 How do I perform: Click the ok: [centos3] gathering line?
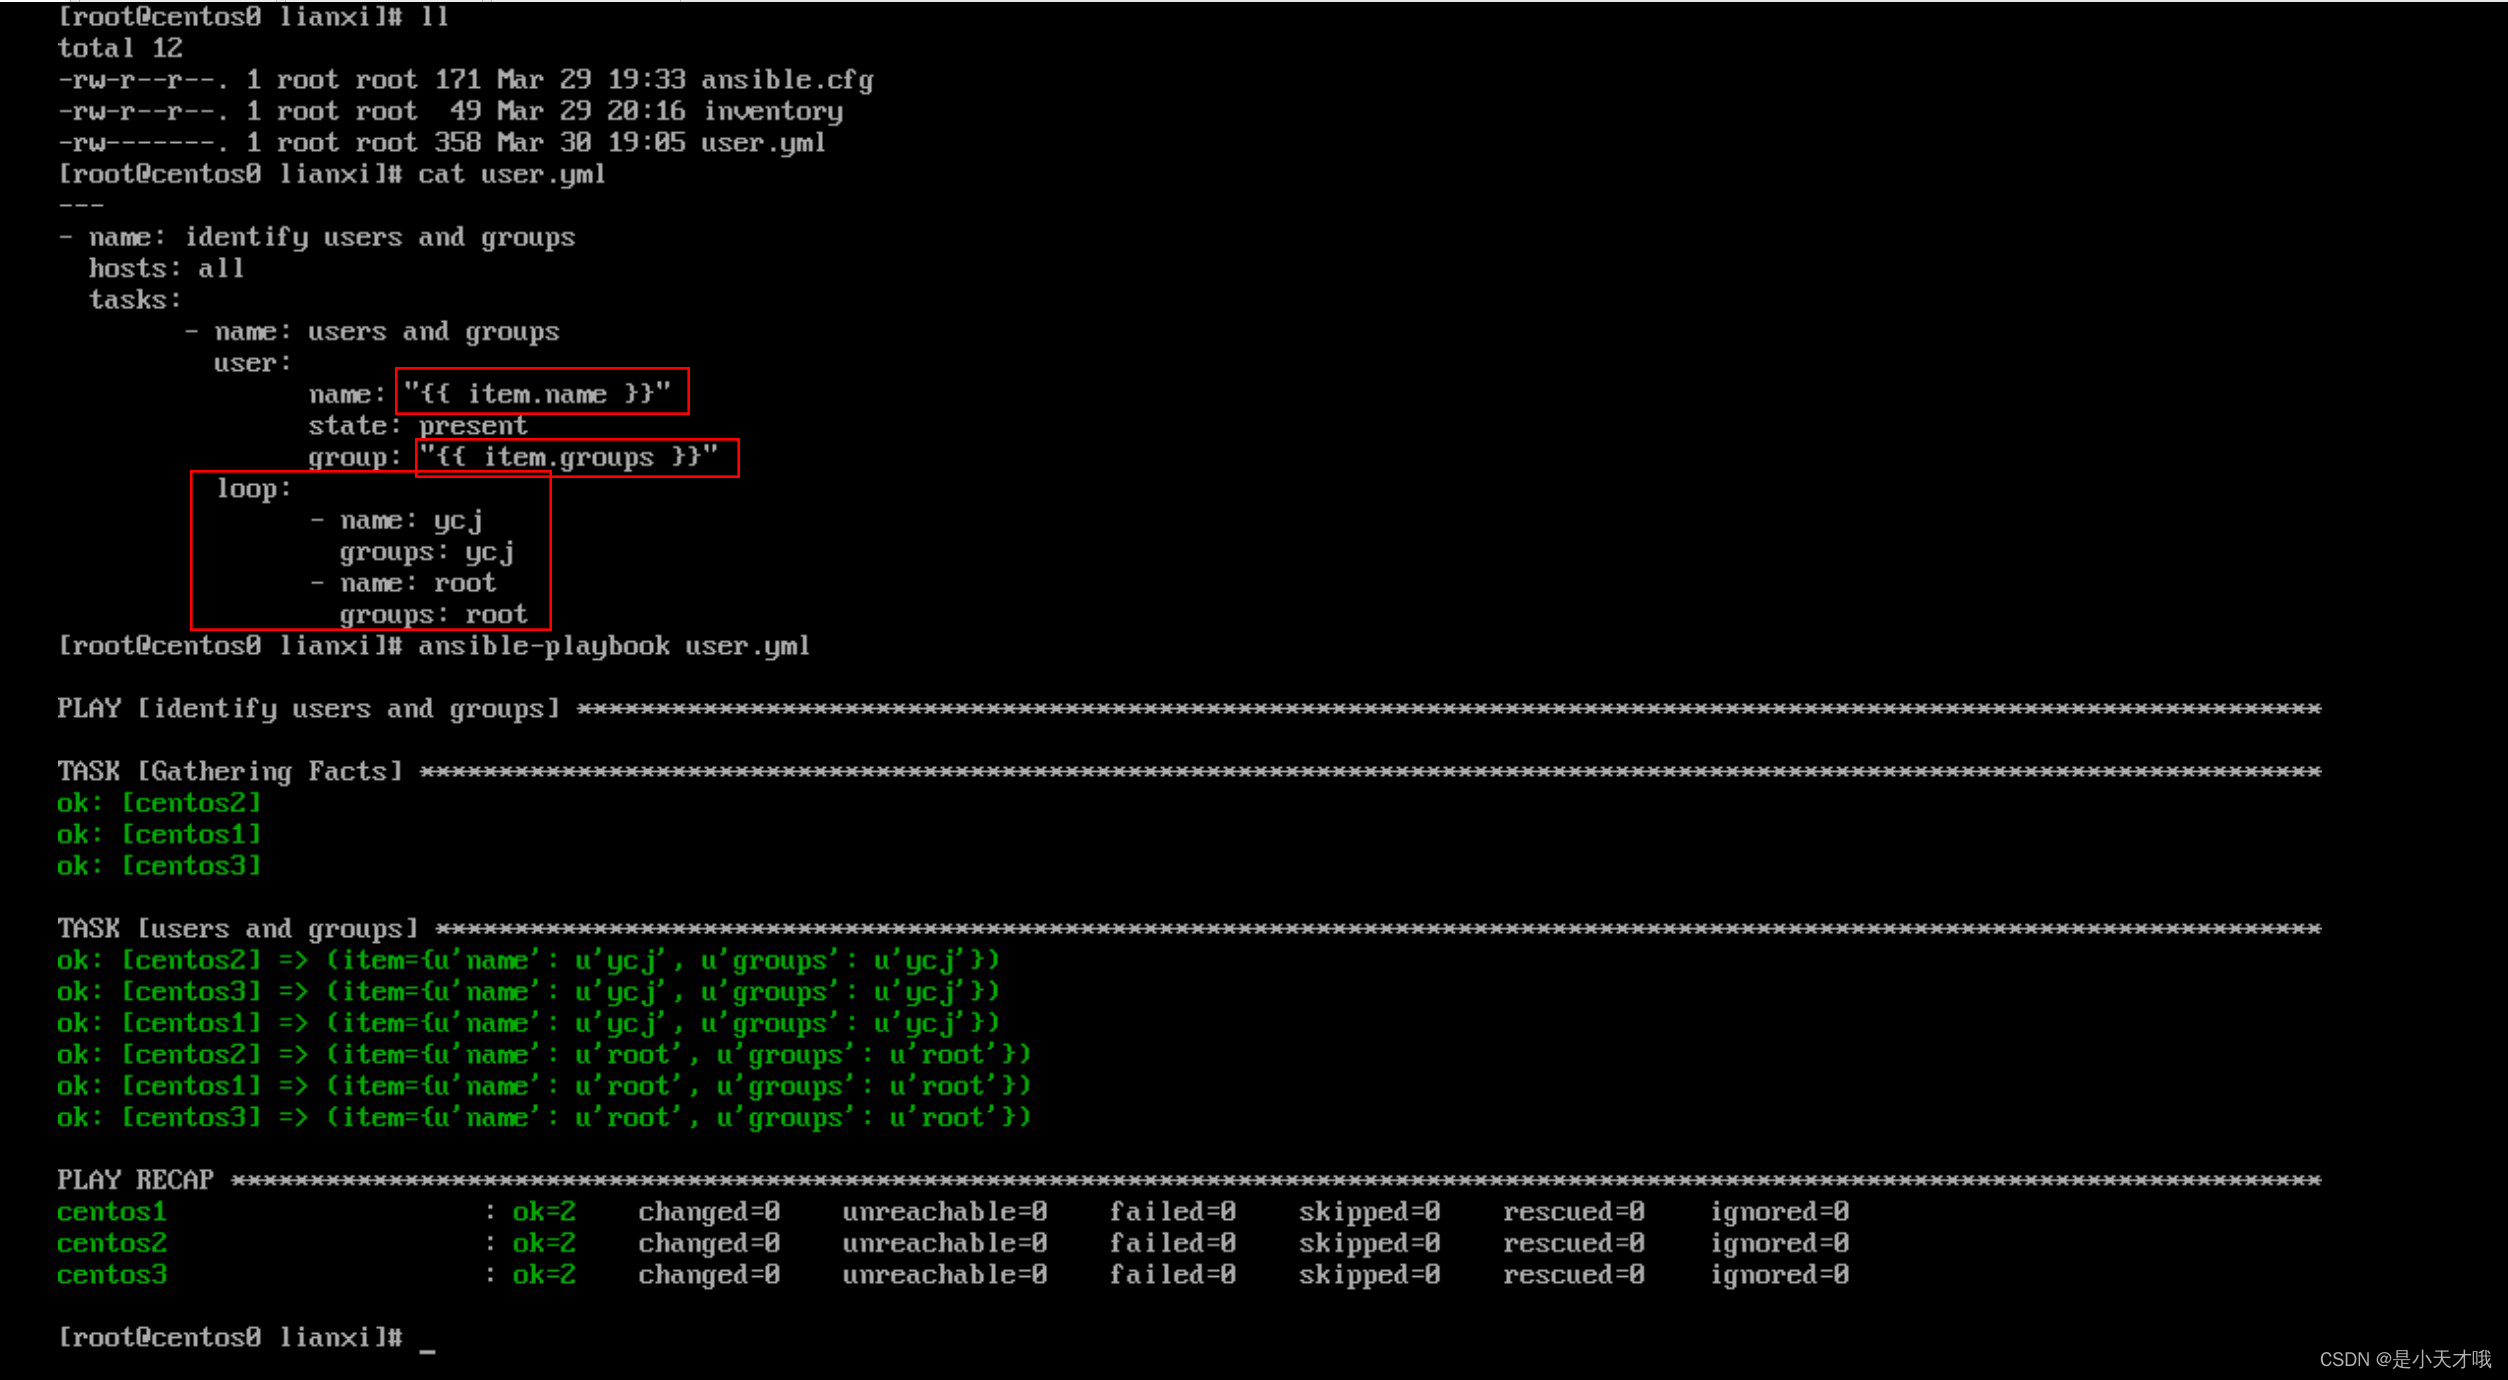click(158, 865)
